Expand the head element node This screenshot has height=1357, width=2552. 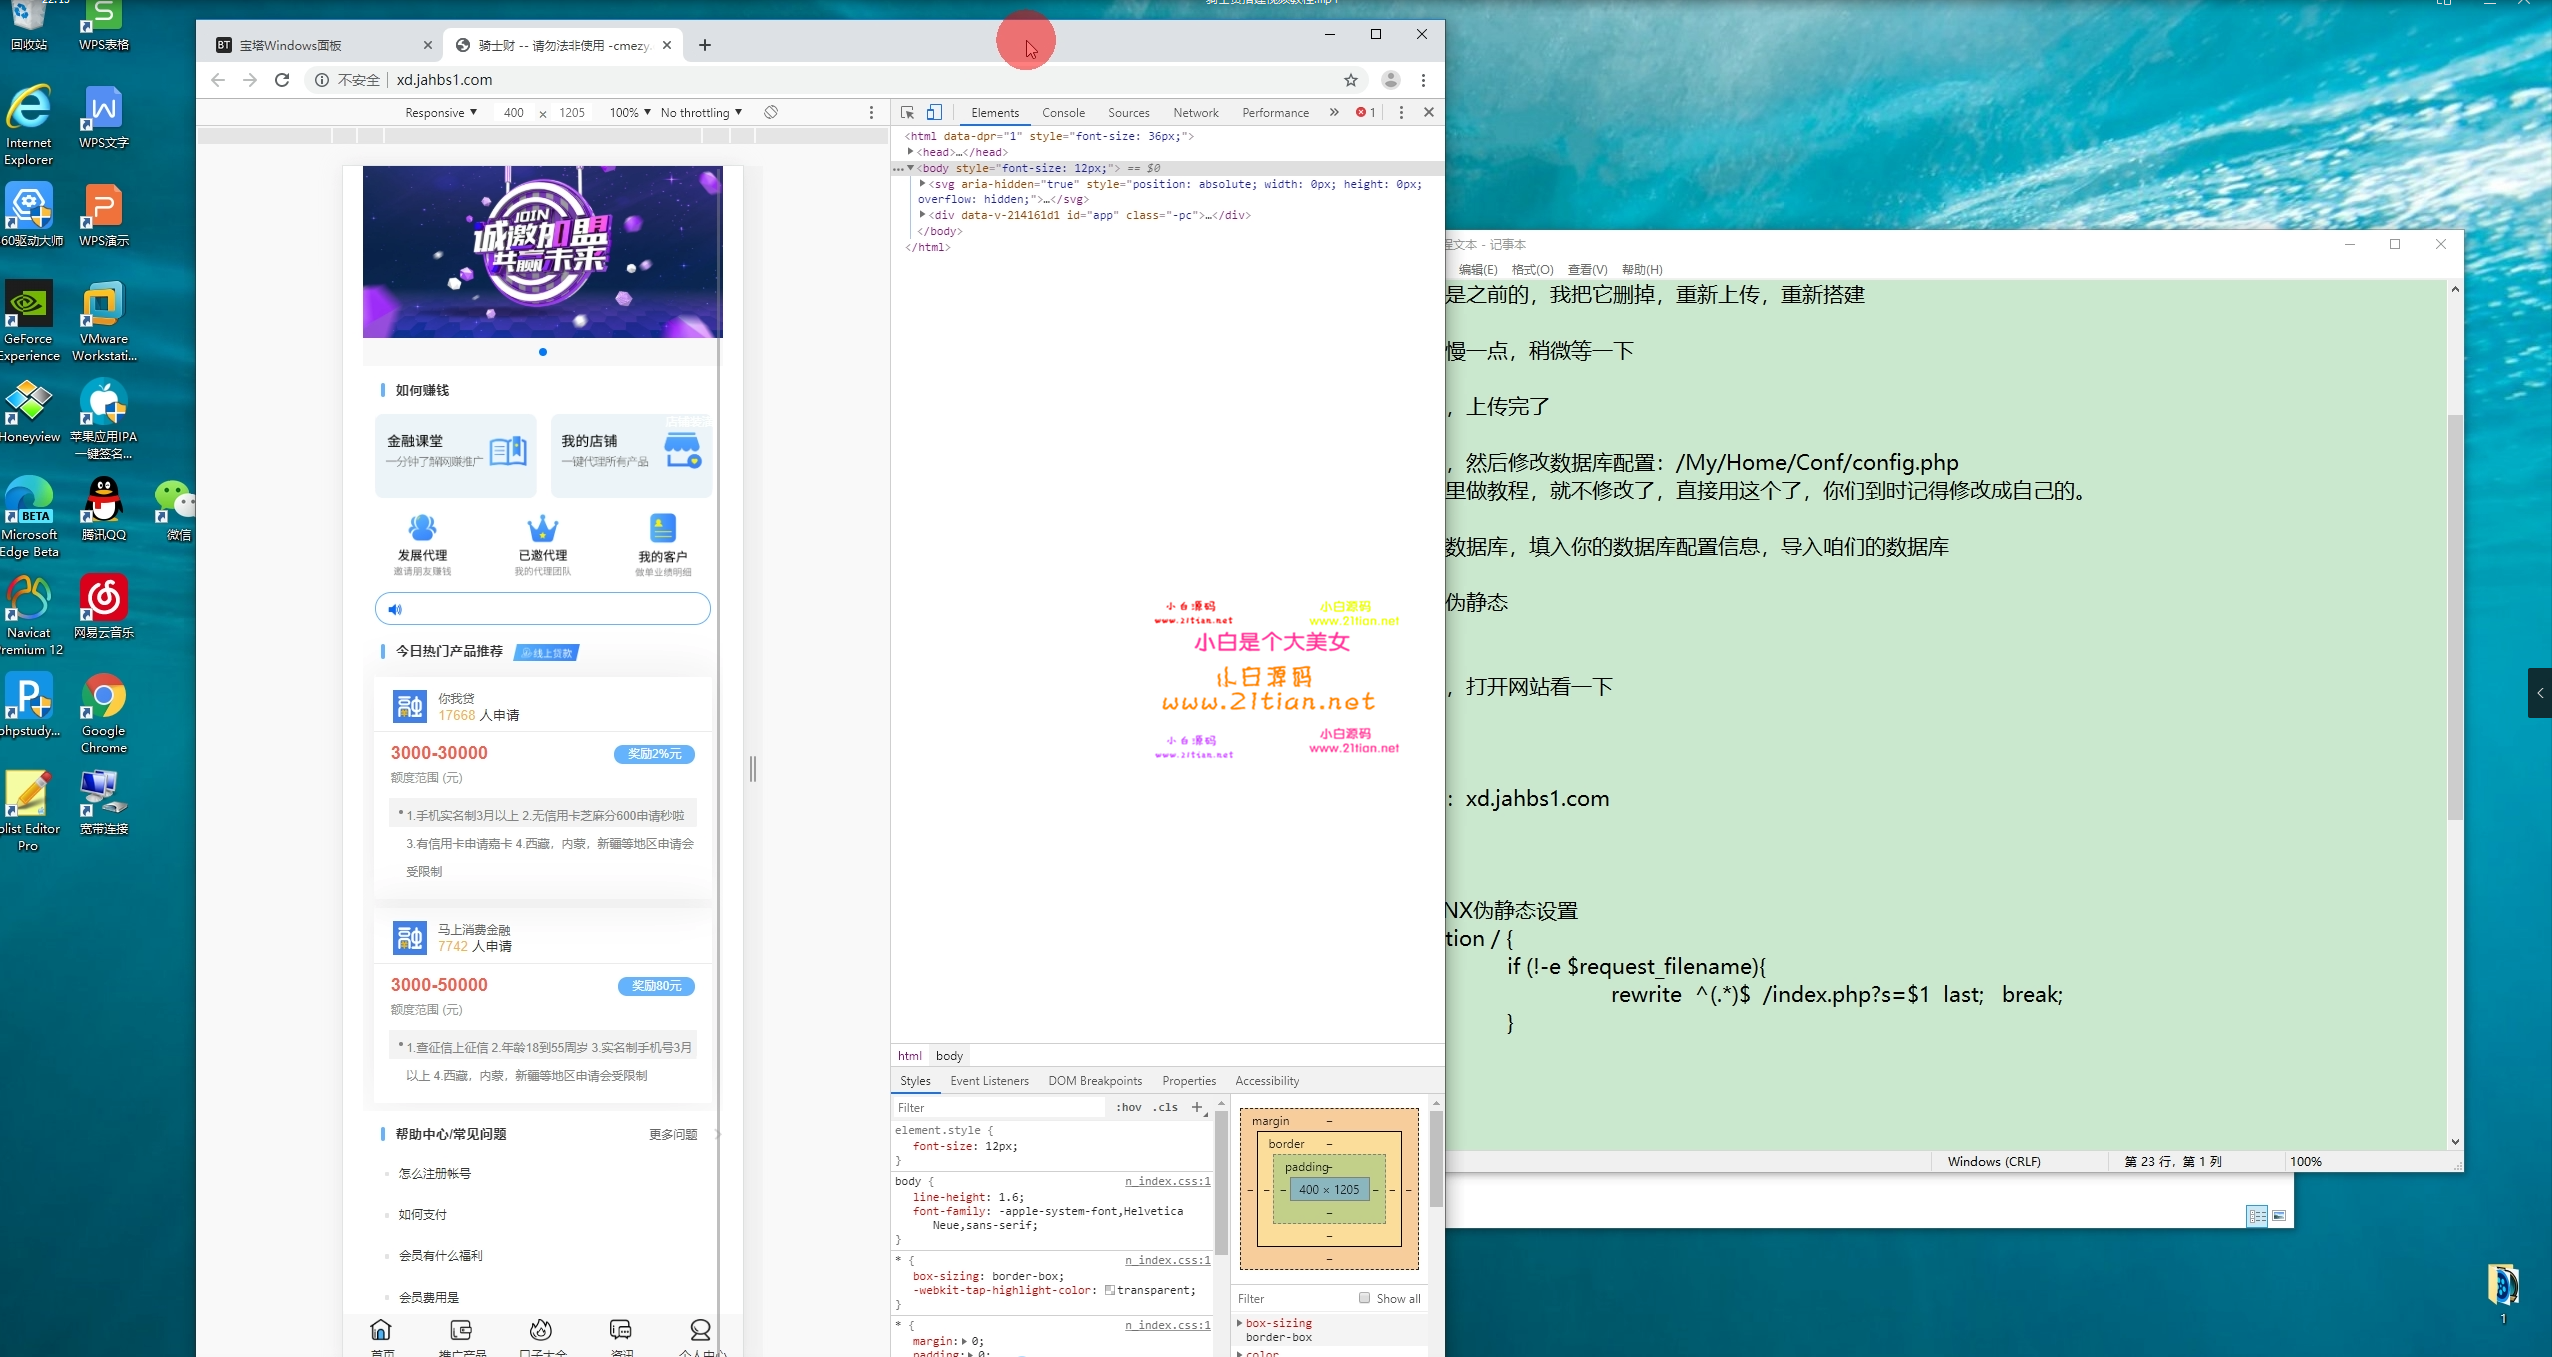[x=910, y=152]
